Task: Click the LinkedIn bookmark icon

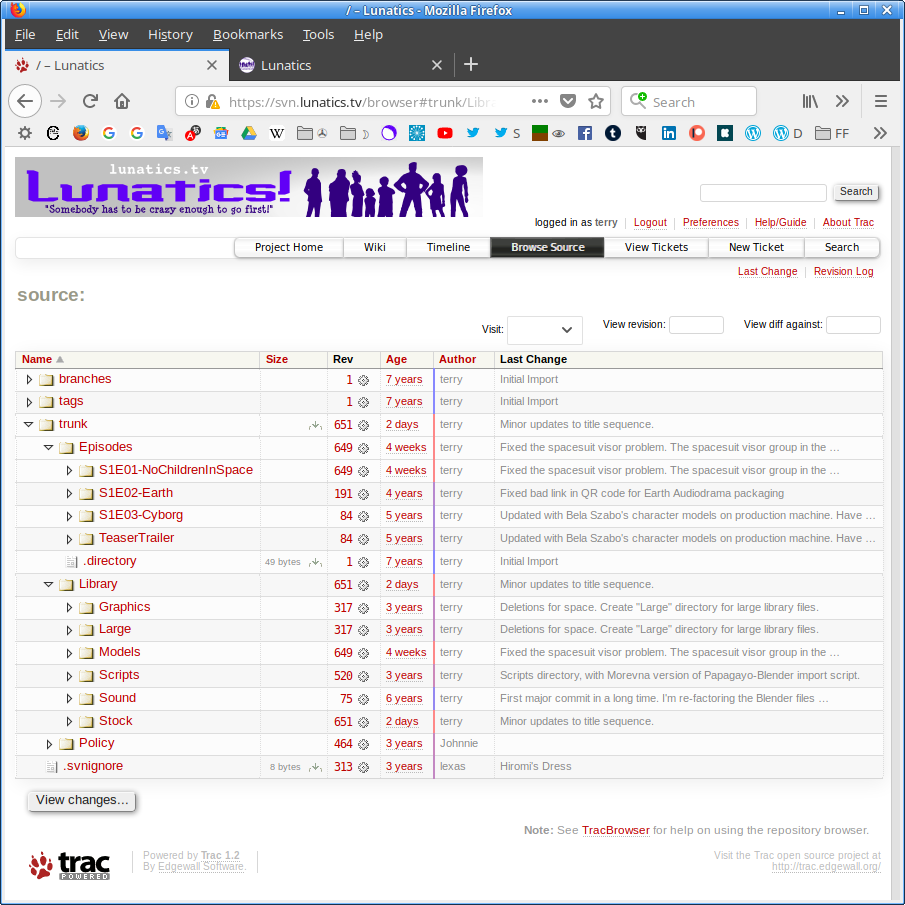Action: (x=669, y=133)
